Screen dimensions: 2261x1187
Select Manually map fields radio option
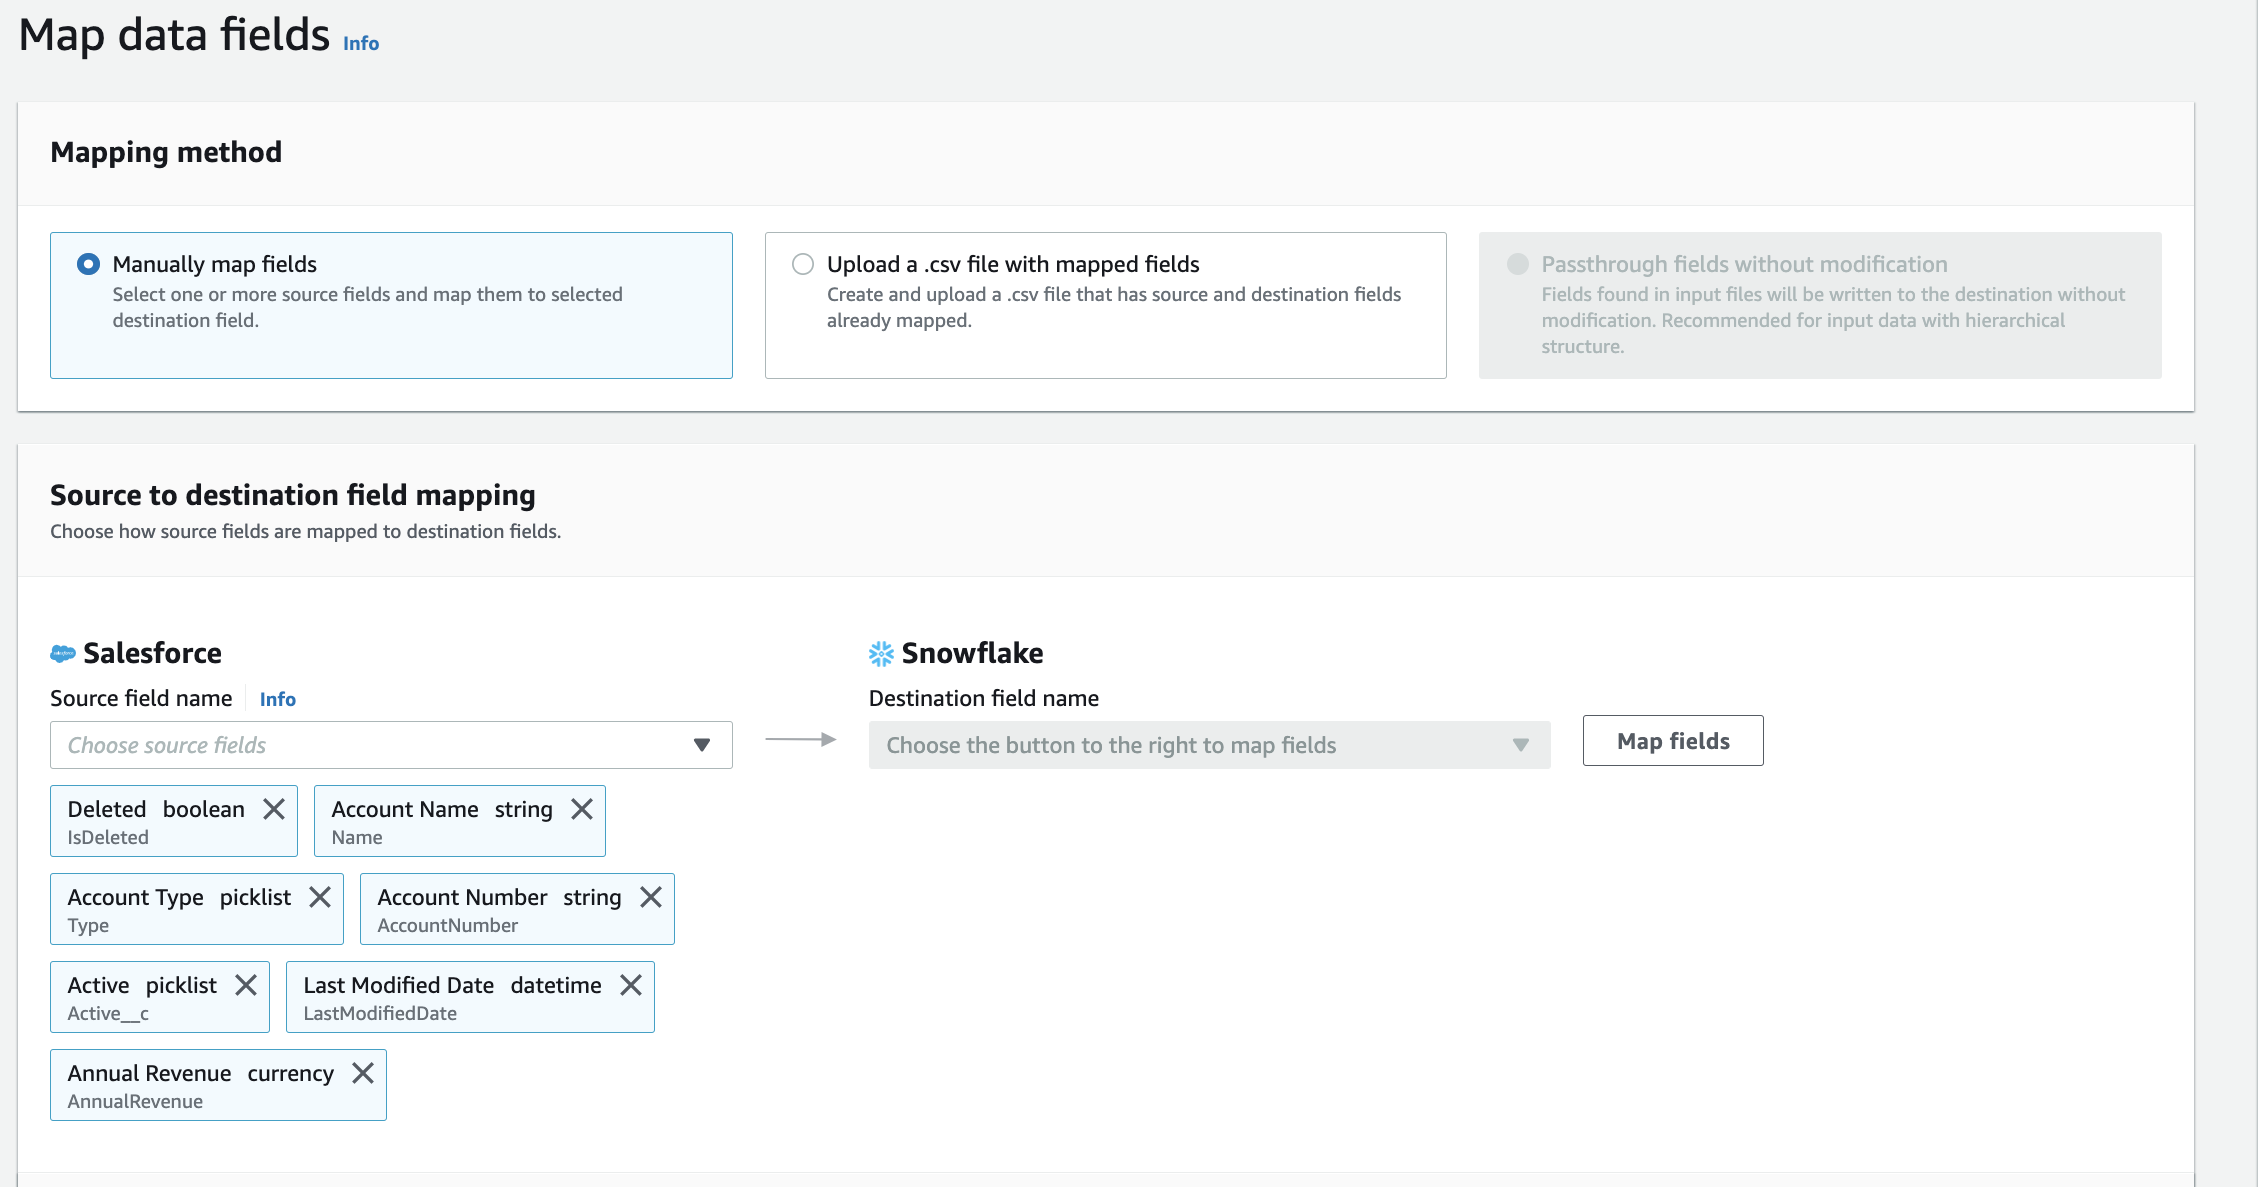(89, 264)
